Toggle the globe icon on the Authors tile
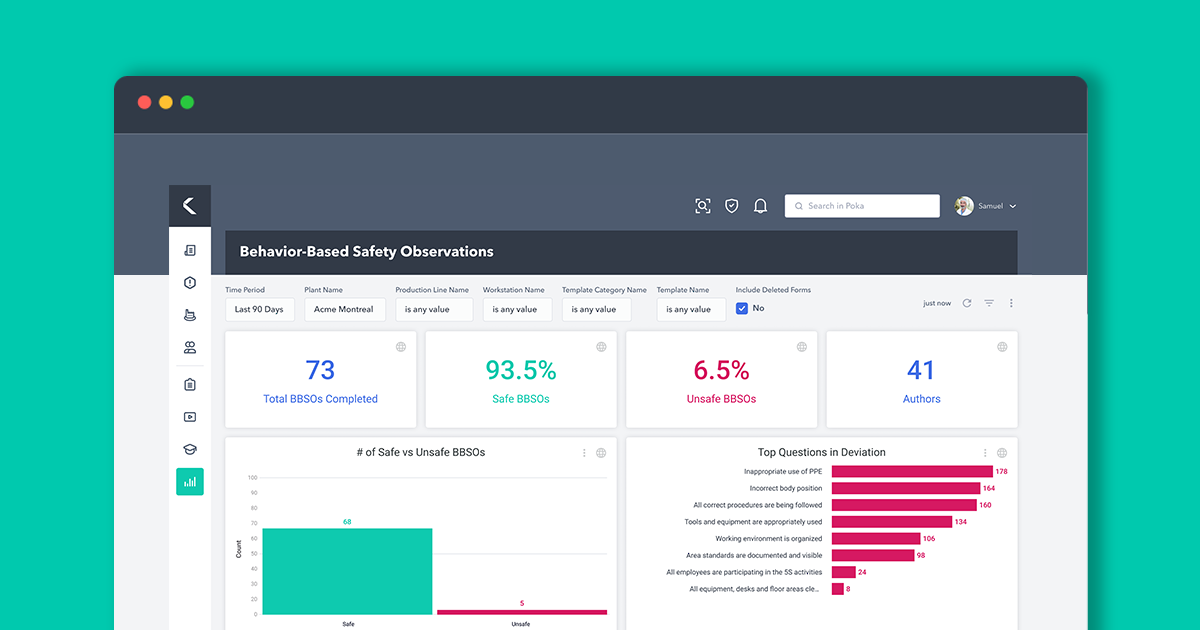 pyautogui.click(x=1001, y=346)
